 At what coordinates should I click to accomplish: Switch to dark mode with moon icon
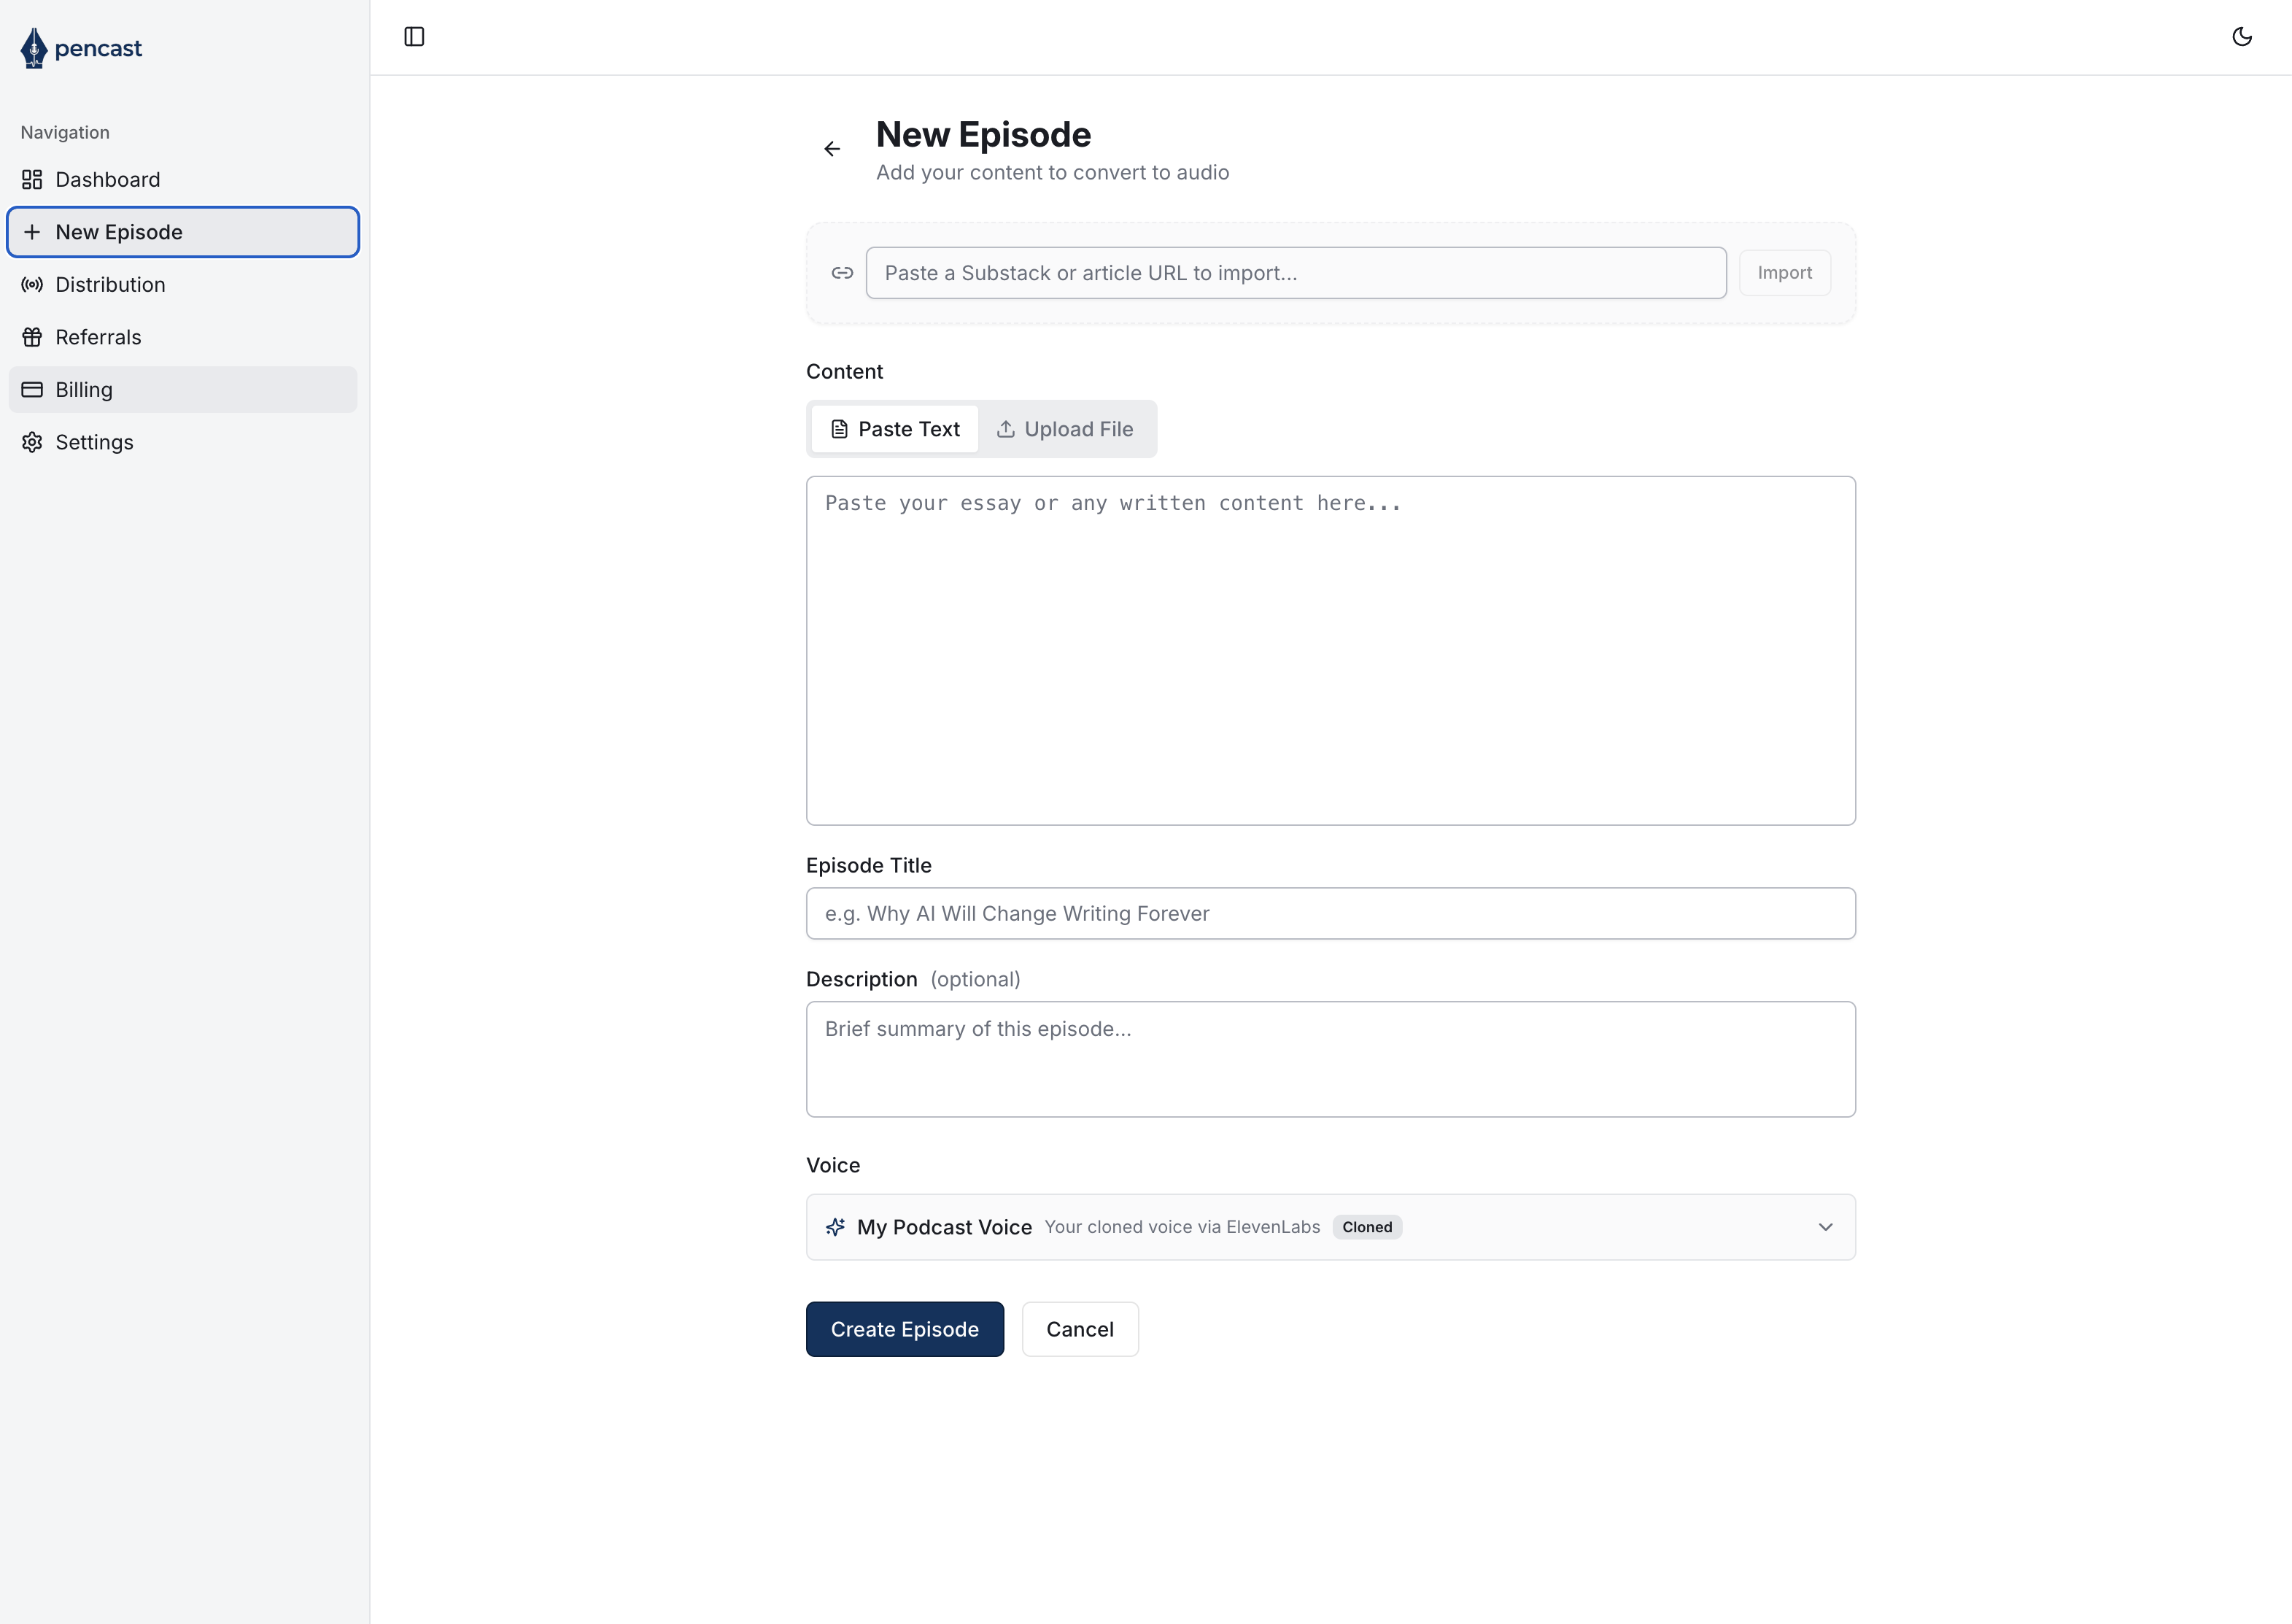pyautogui.click(x=2242, y=37)
